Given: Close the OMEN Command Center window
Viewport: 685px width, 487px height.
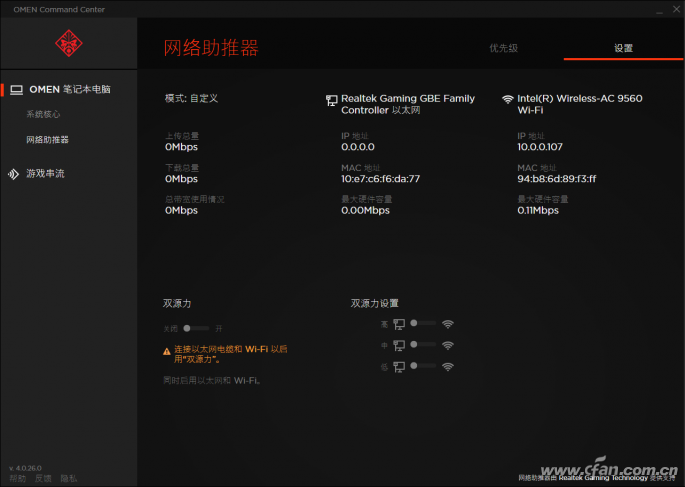Looking at the screenshot, I should (x=676, y=9).
